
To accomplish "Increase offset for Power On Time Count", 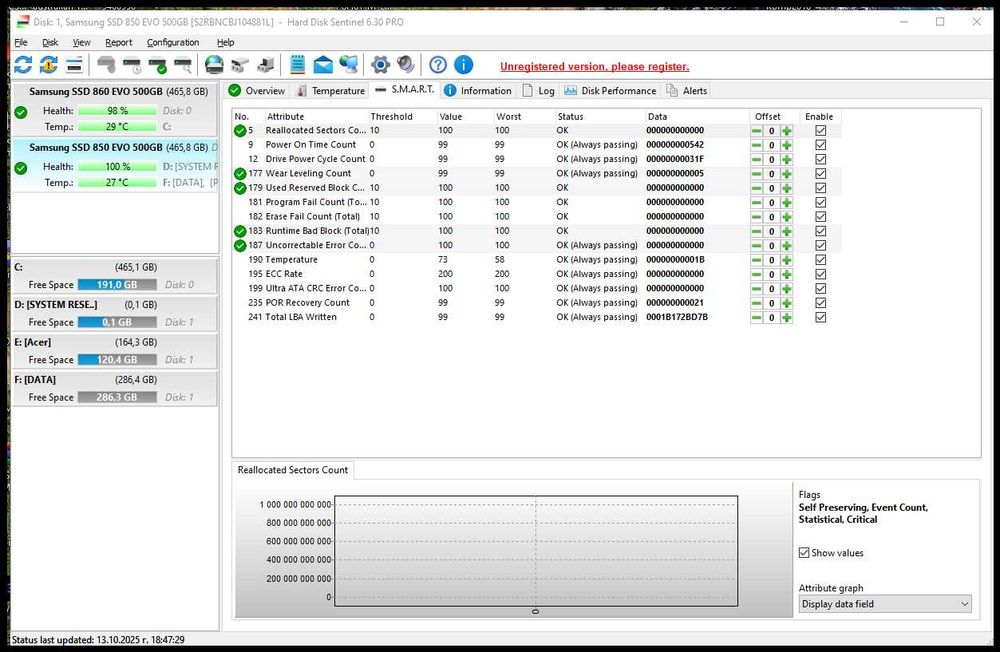I will pos(787,145).
